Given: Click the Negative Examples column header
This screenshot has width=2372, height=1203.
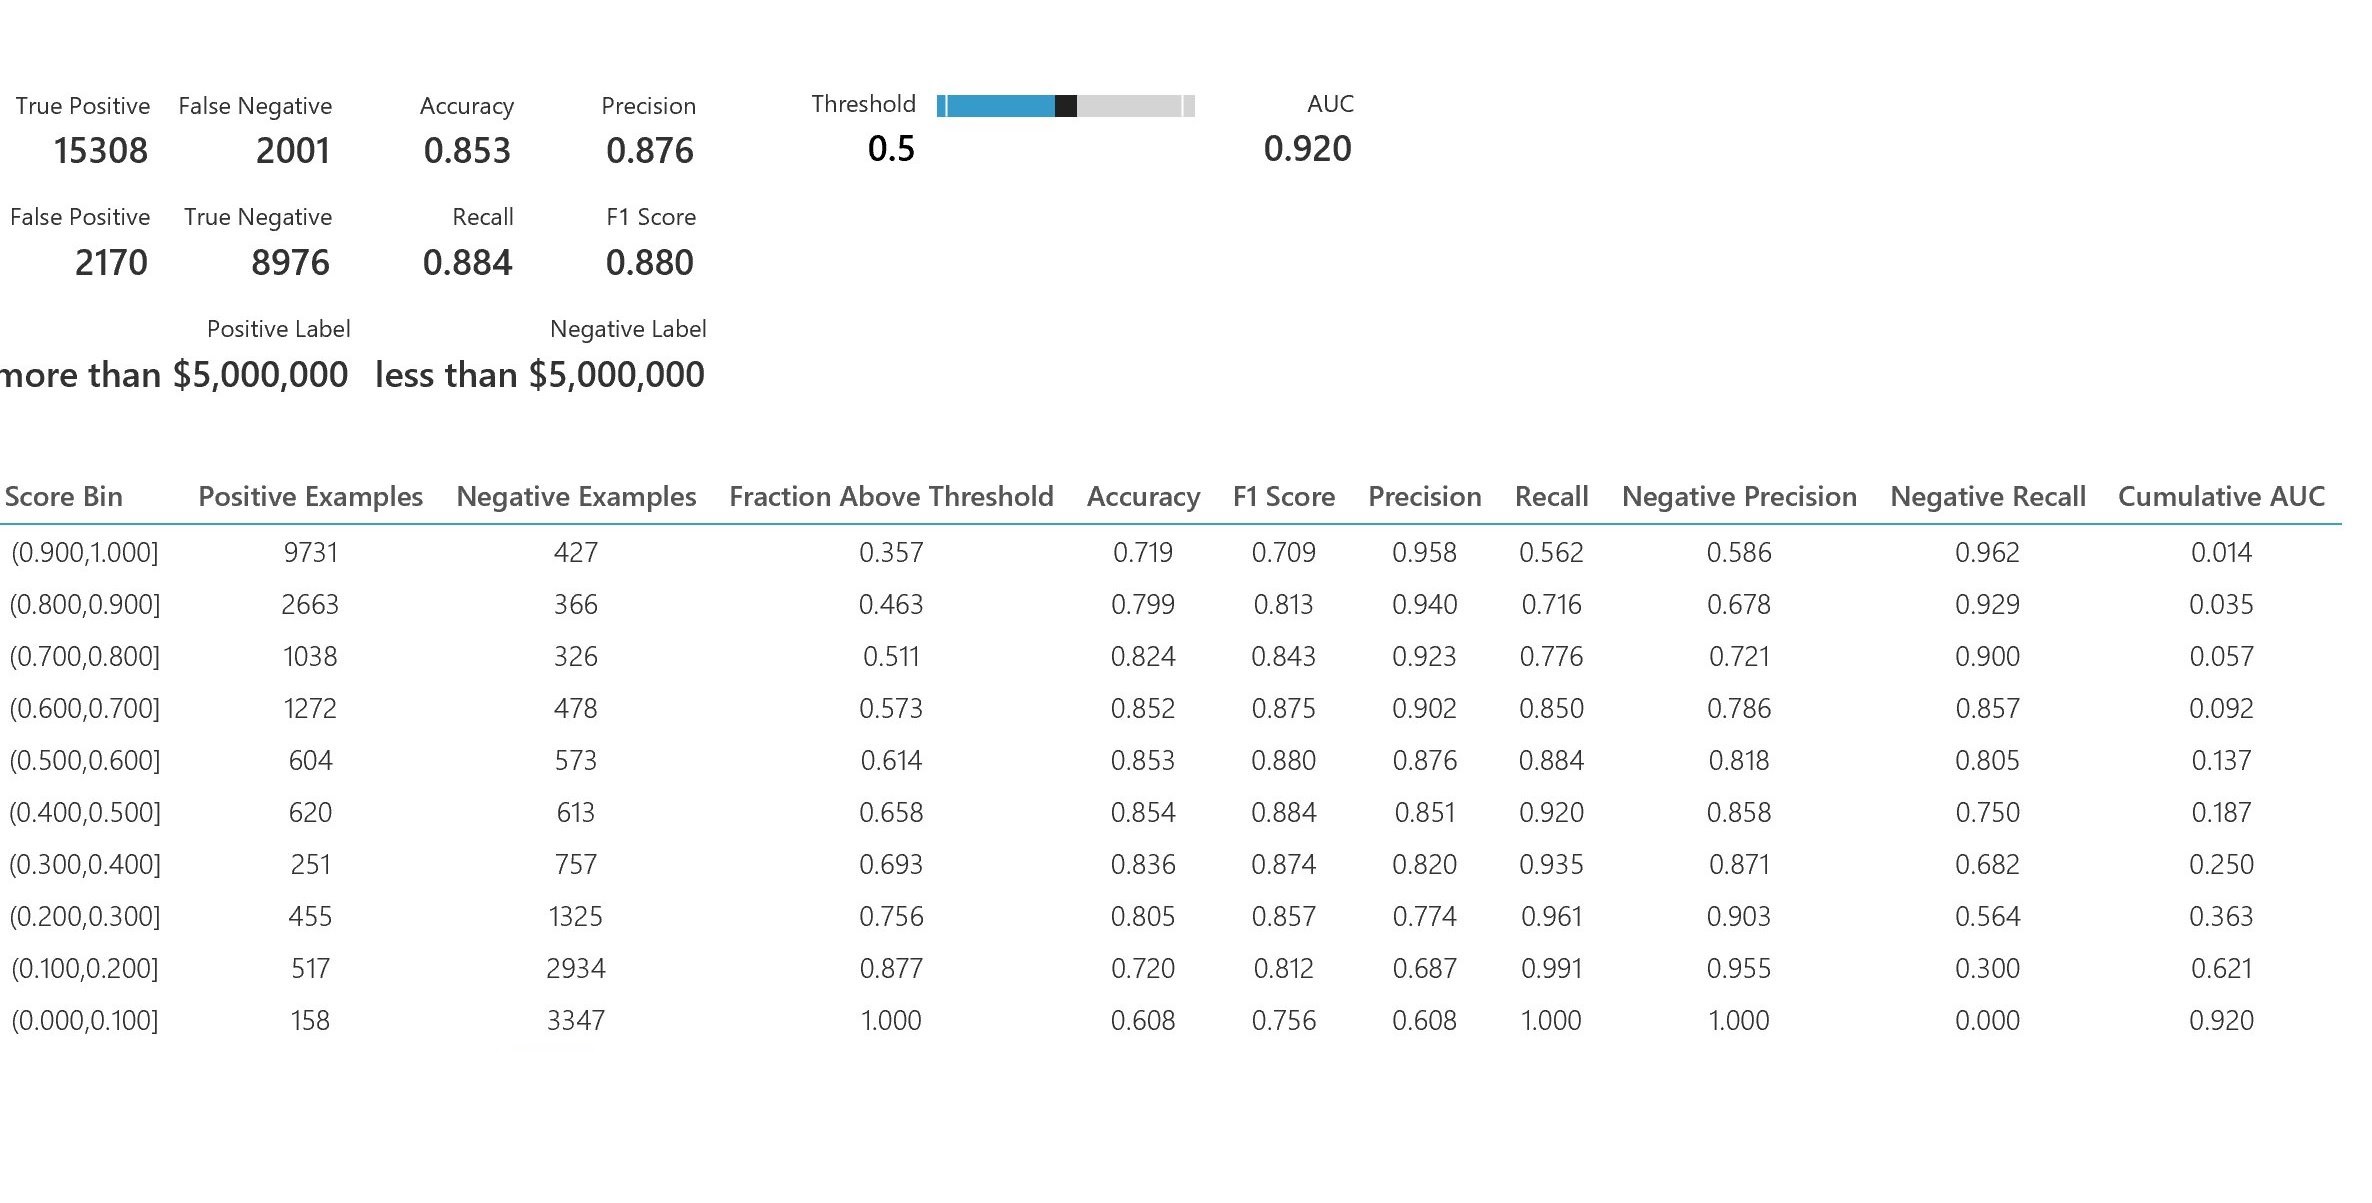Looking at the screenshot, I should (x=576, y=497).
